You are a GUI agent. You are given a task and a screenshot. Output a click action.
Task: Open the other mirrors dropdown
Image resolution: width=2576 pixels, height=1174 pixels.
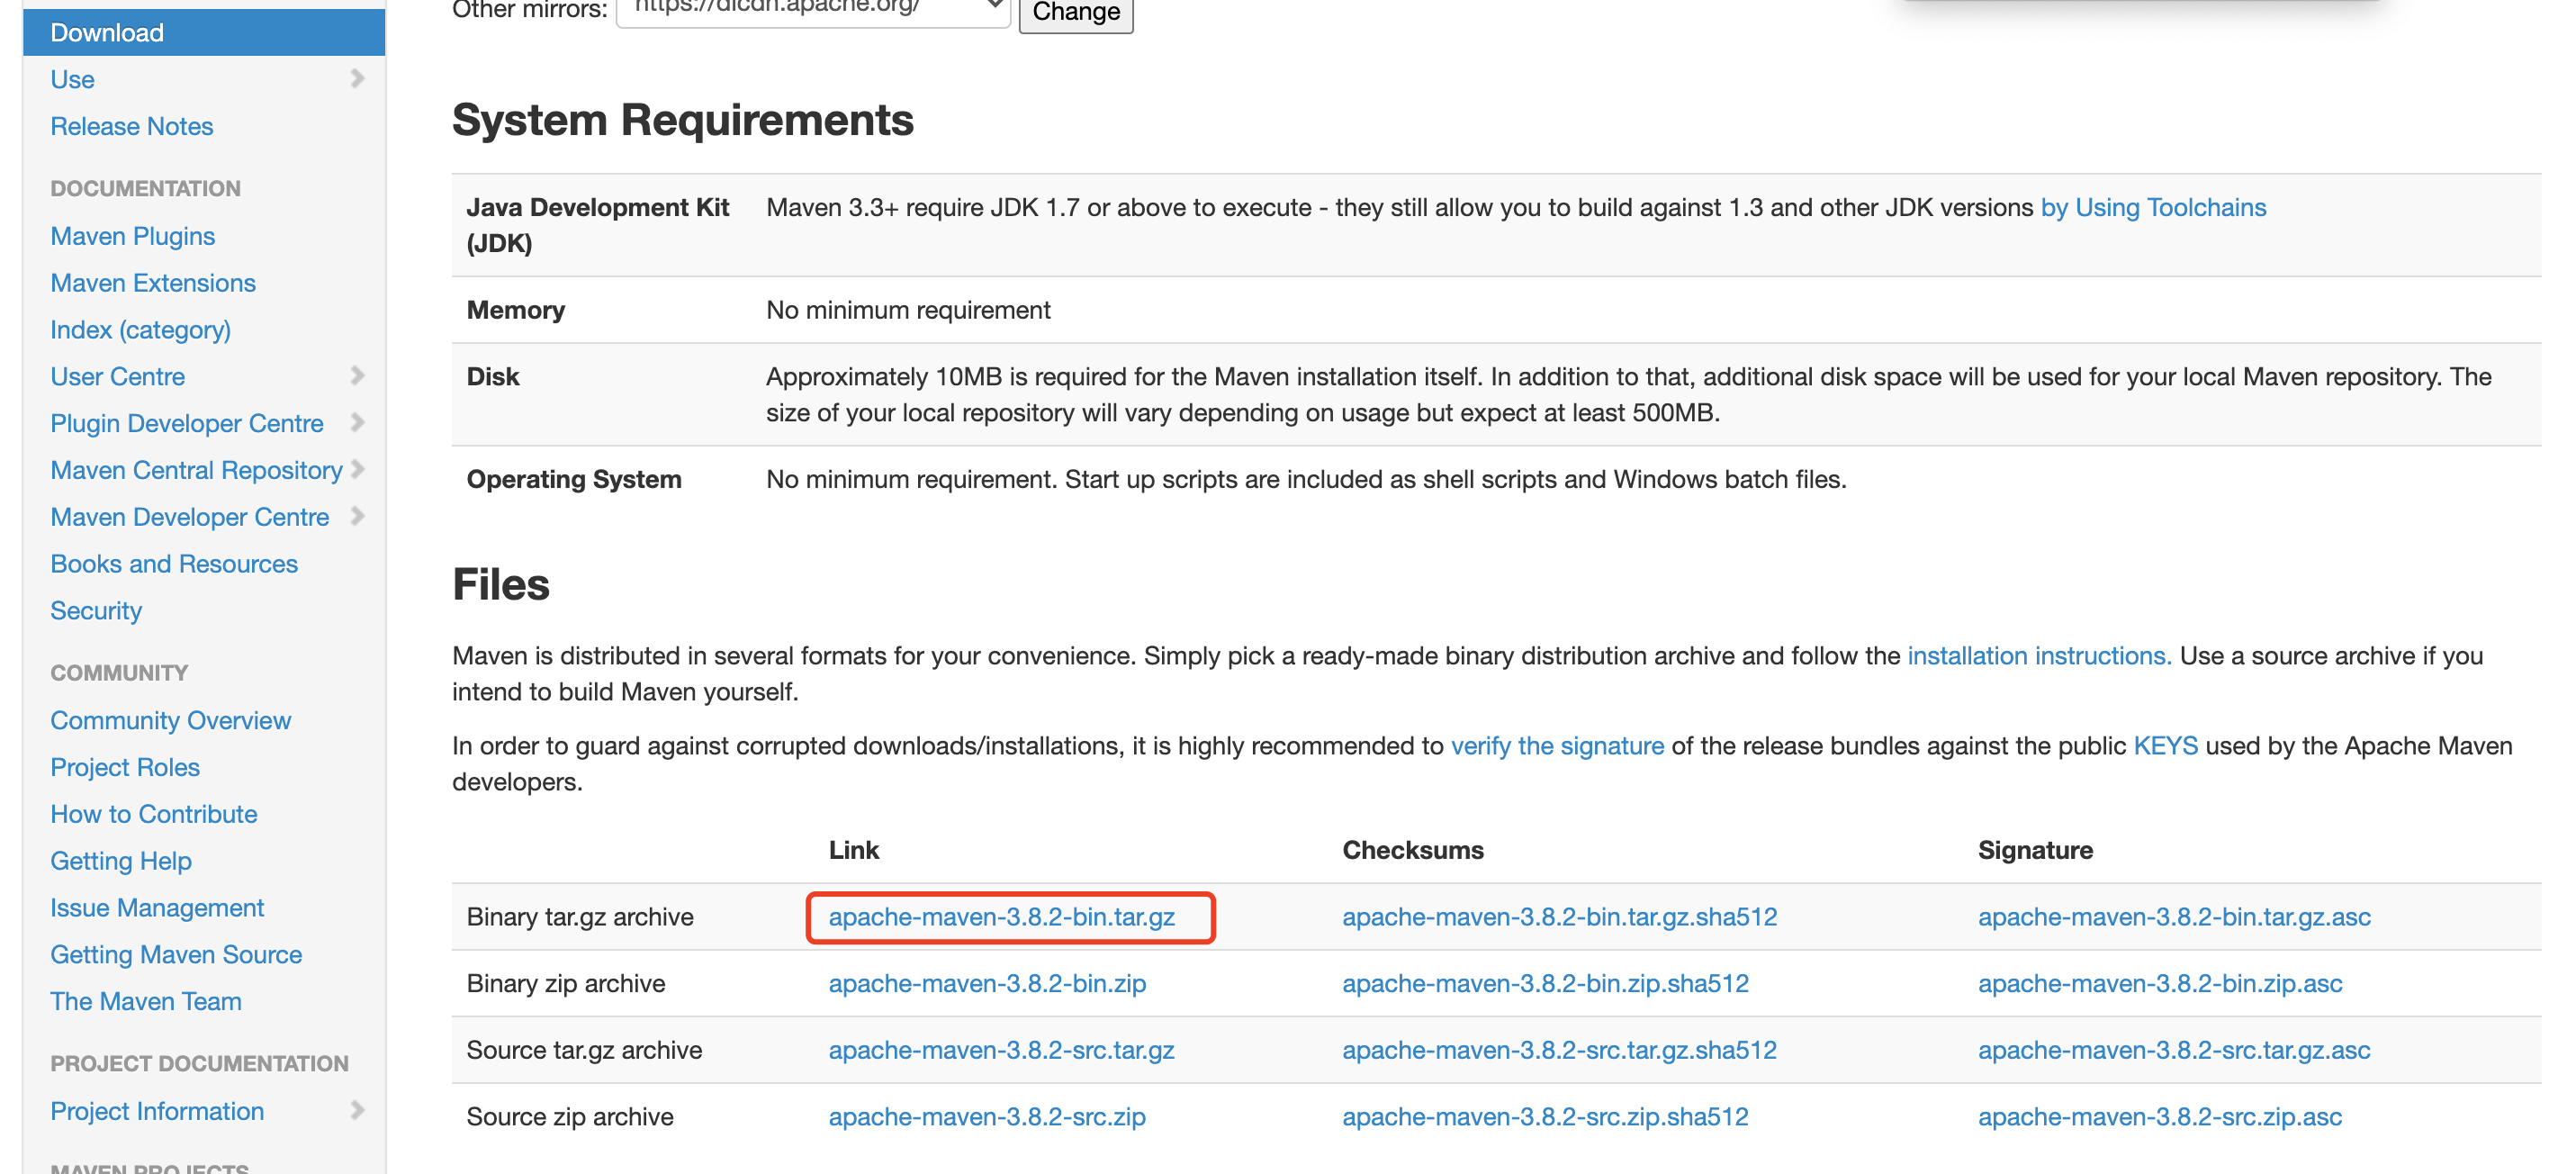click(x=812, y=8)
